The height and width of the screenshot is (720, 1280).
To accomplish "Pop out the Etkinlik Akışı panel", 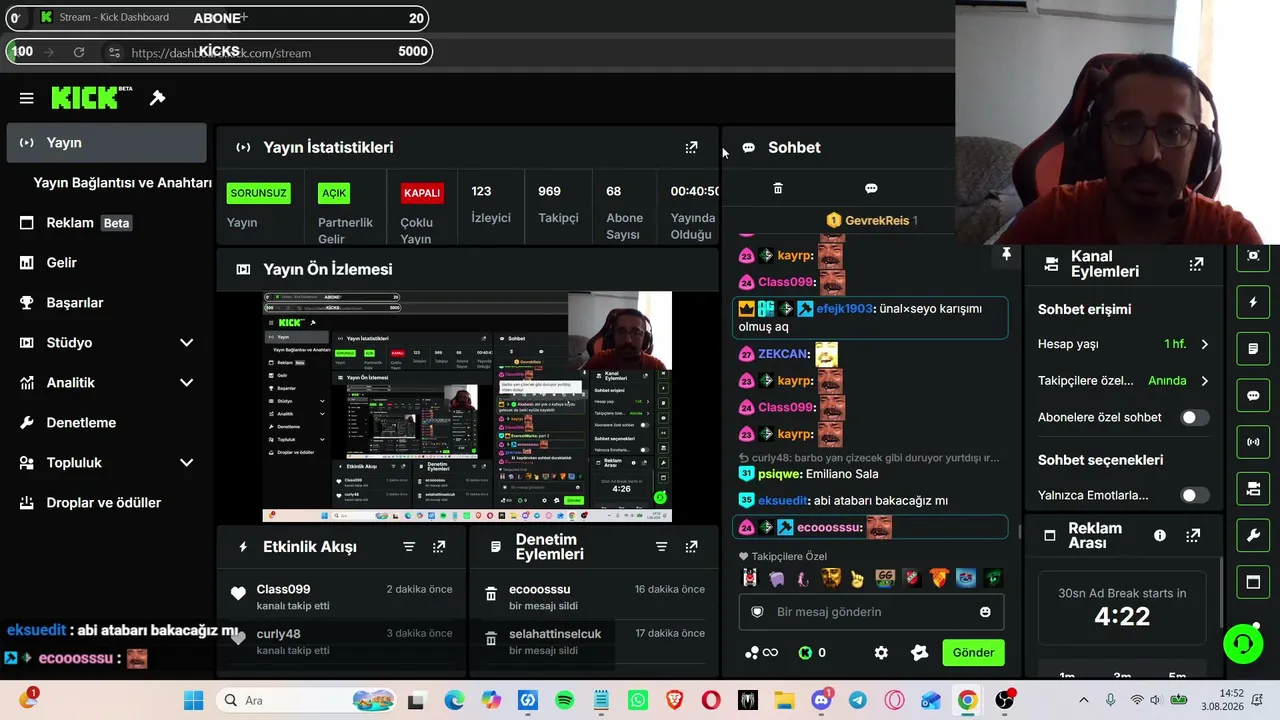I will point(439,547).
